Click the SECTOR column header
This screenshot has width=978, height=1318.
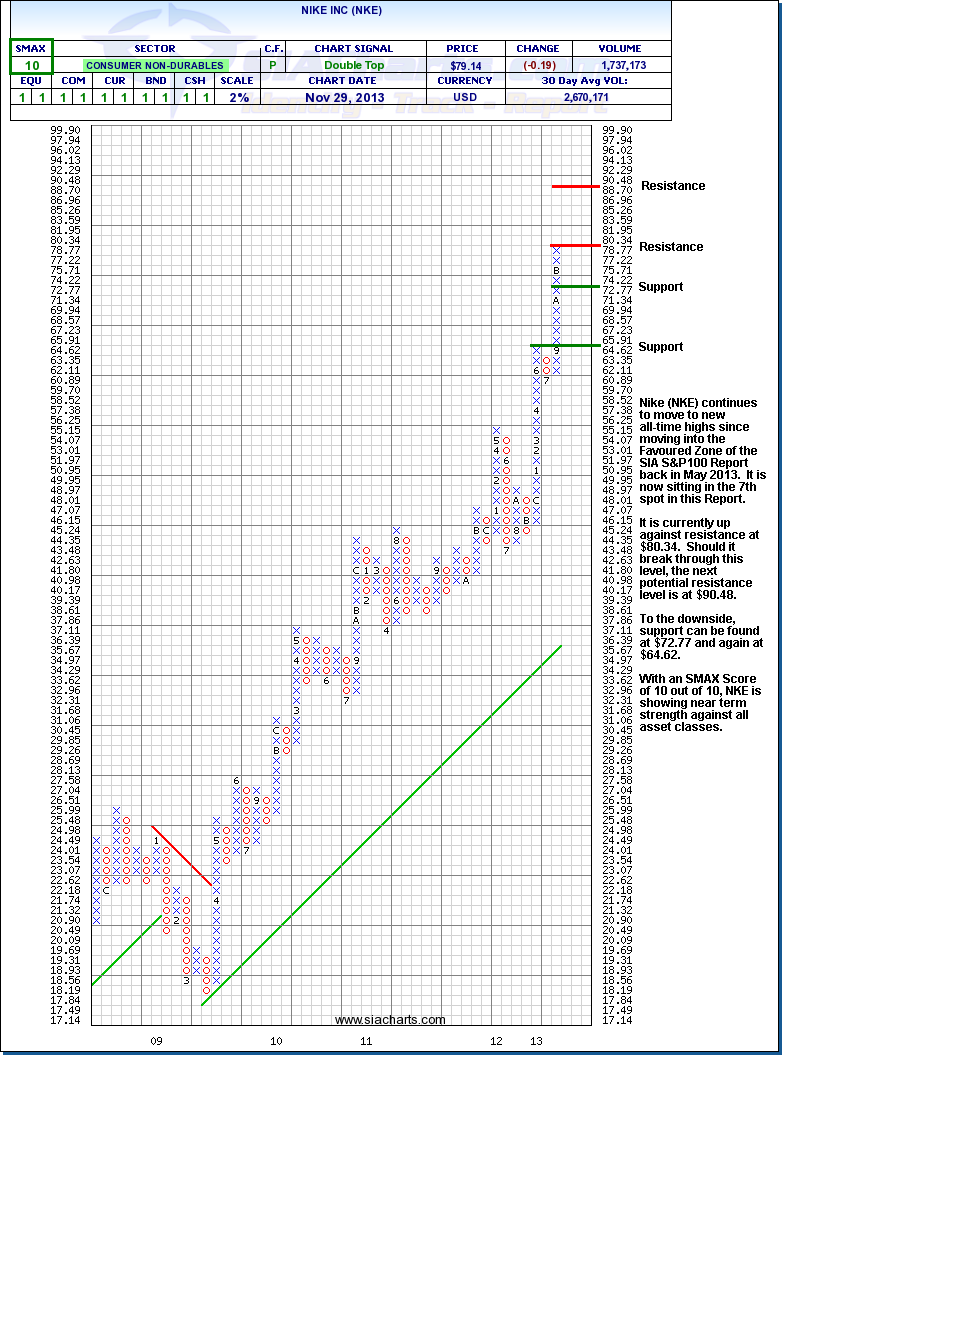click(155, 49)
